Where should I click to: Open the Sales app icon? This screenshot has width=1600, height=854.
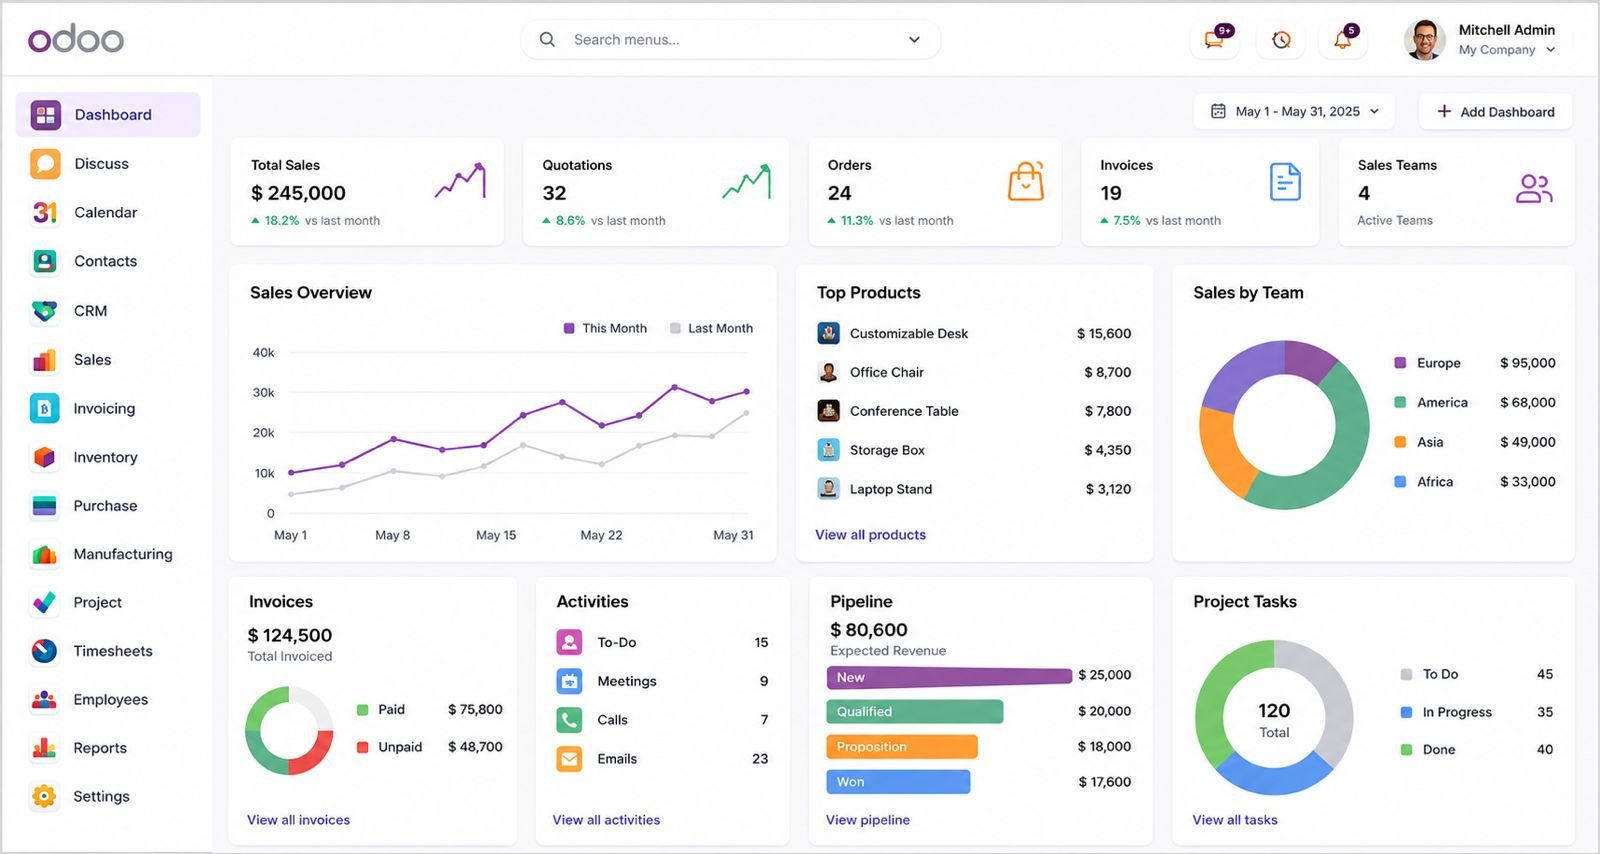tap(45, 359)
